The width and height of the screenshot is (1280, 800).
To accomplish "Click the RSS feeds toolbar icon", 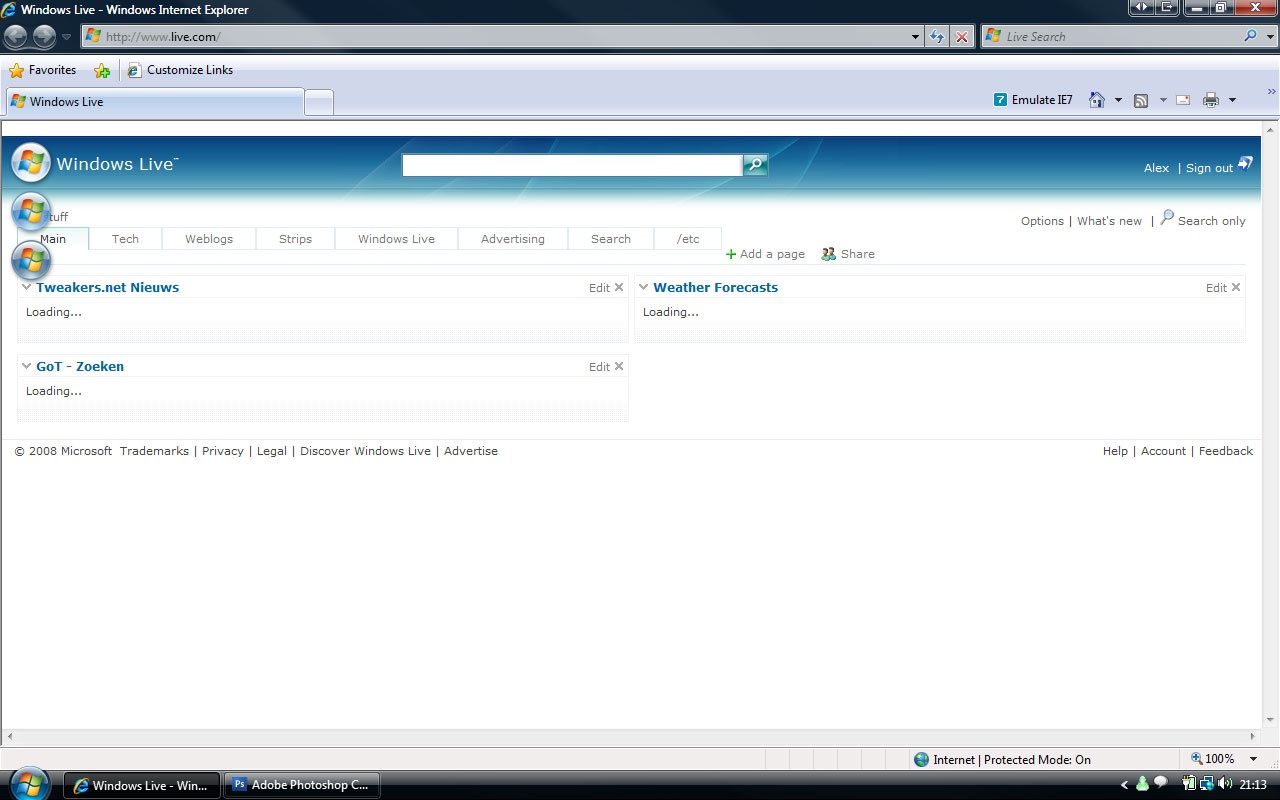I will point(1141,100).
